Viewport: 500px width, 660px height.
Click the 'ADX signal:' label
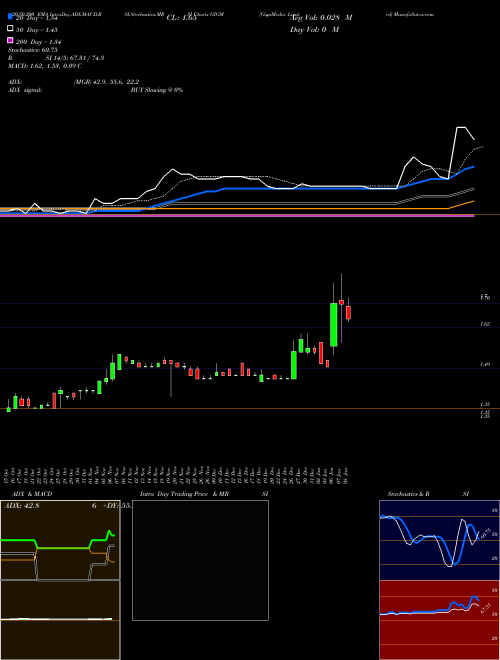(24, 90)
